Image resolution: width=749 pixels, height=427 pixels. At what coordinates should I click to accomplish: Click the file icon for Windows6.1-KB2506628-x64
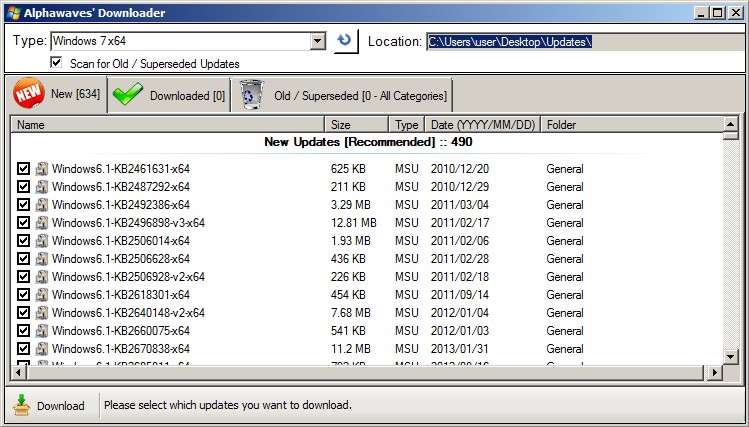tap(42, 259)
